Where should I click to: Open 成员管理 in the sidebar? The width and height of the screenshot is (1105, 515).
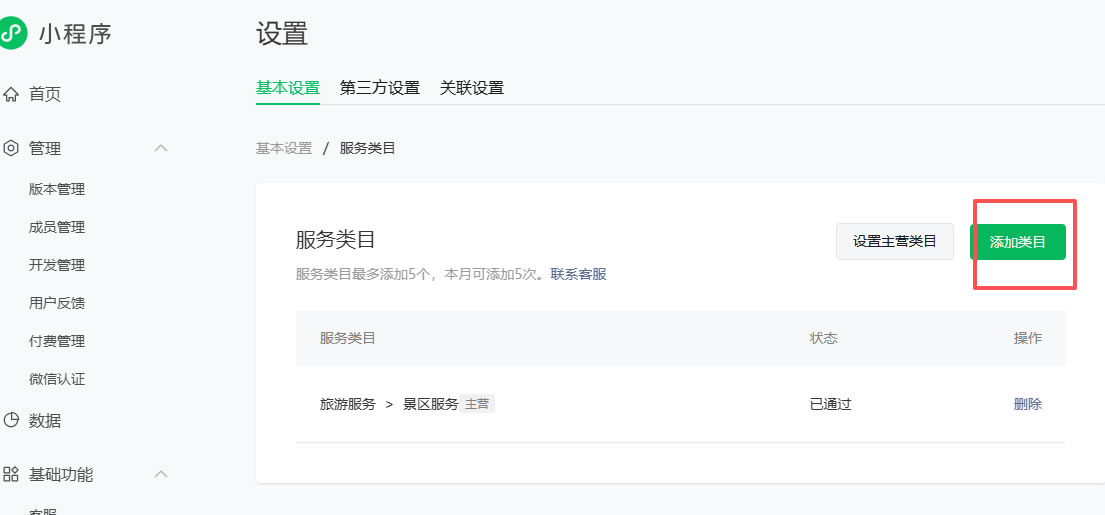57,228
